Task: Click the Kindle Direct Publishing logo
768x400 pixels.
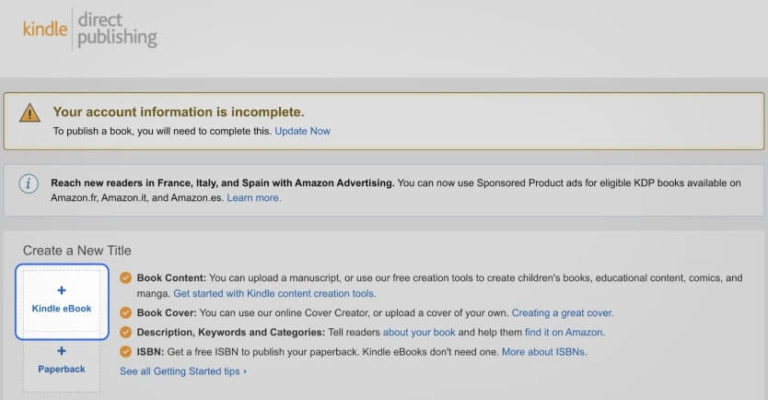Action: [90, 29]
